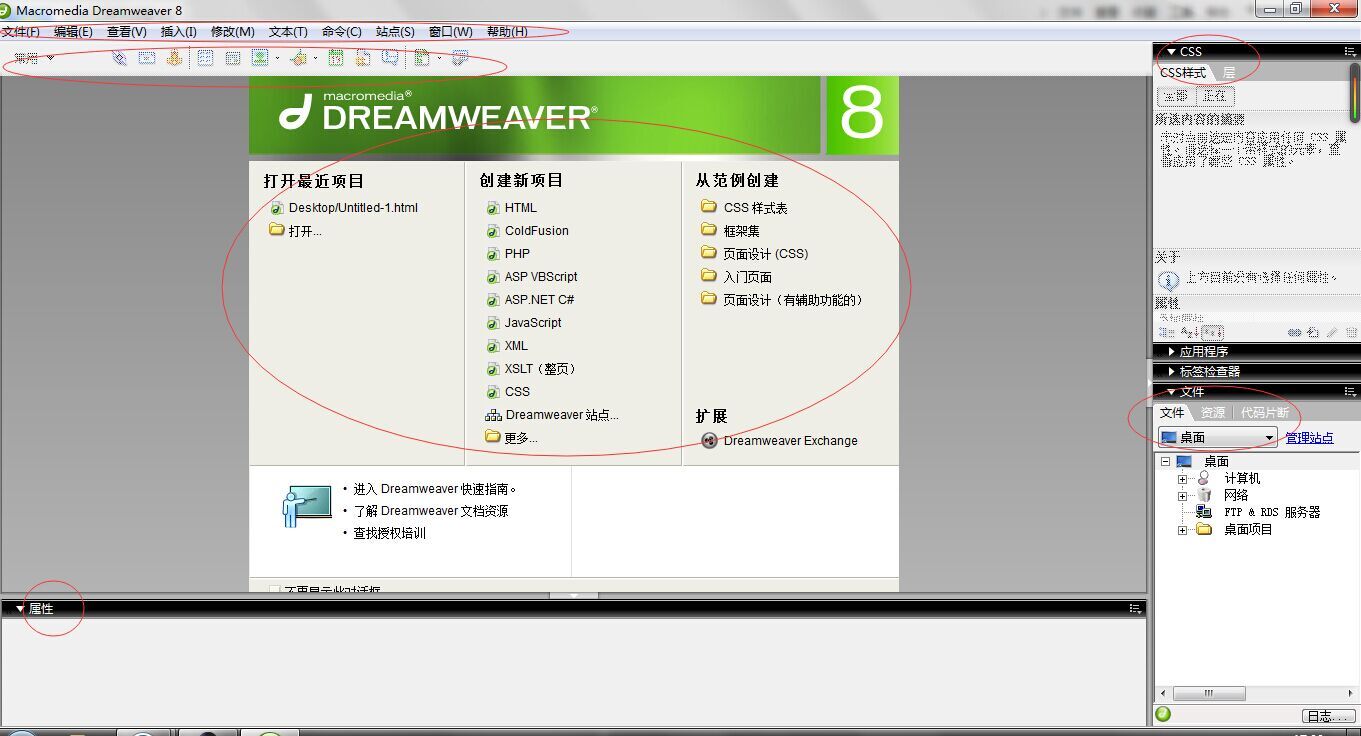
Task: Click the Properties panel options menu icon
Action: coord(1135,608)
